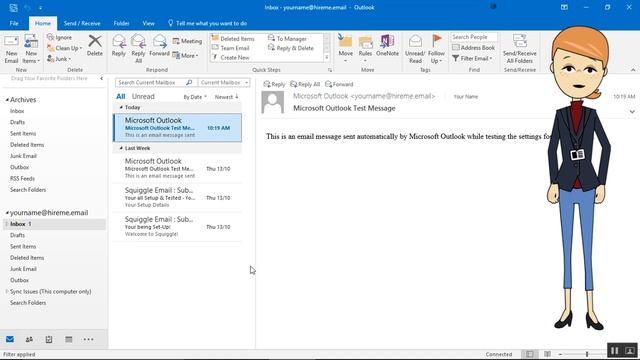The width and height of the screenshot is (640, 360).
Task: Toggle Newest sort order
Action: click(227, 97)
